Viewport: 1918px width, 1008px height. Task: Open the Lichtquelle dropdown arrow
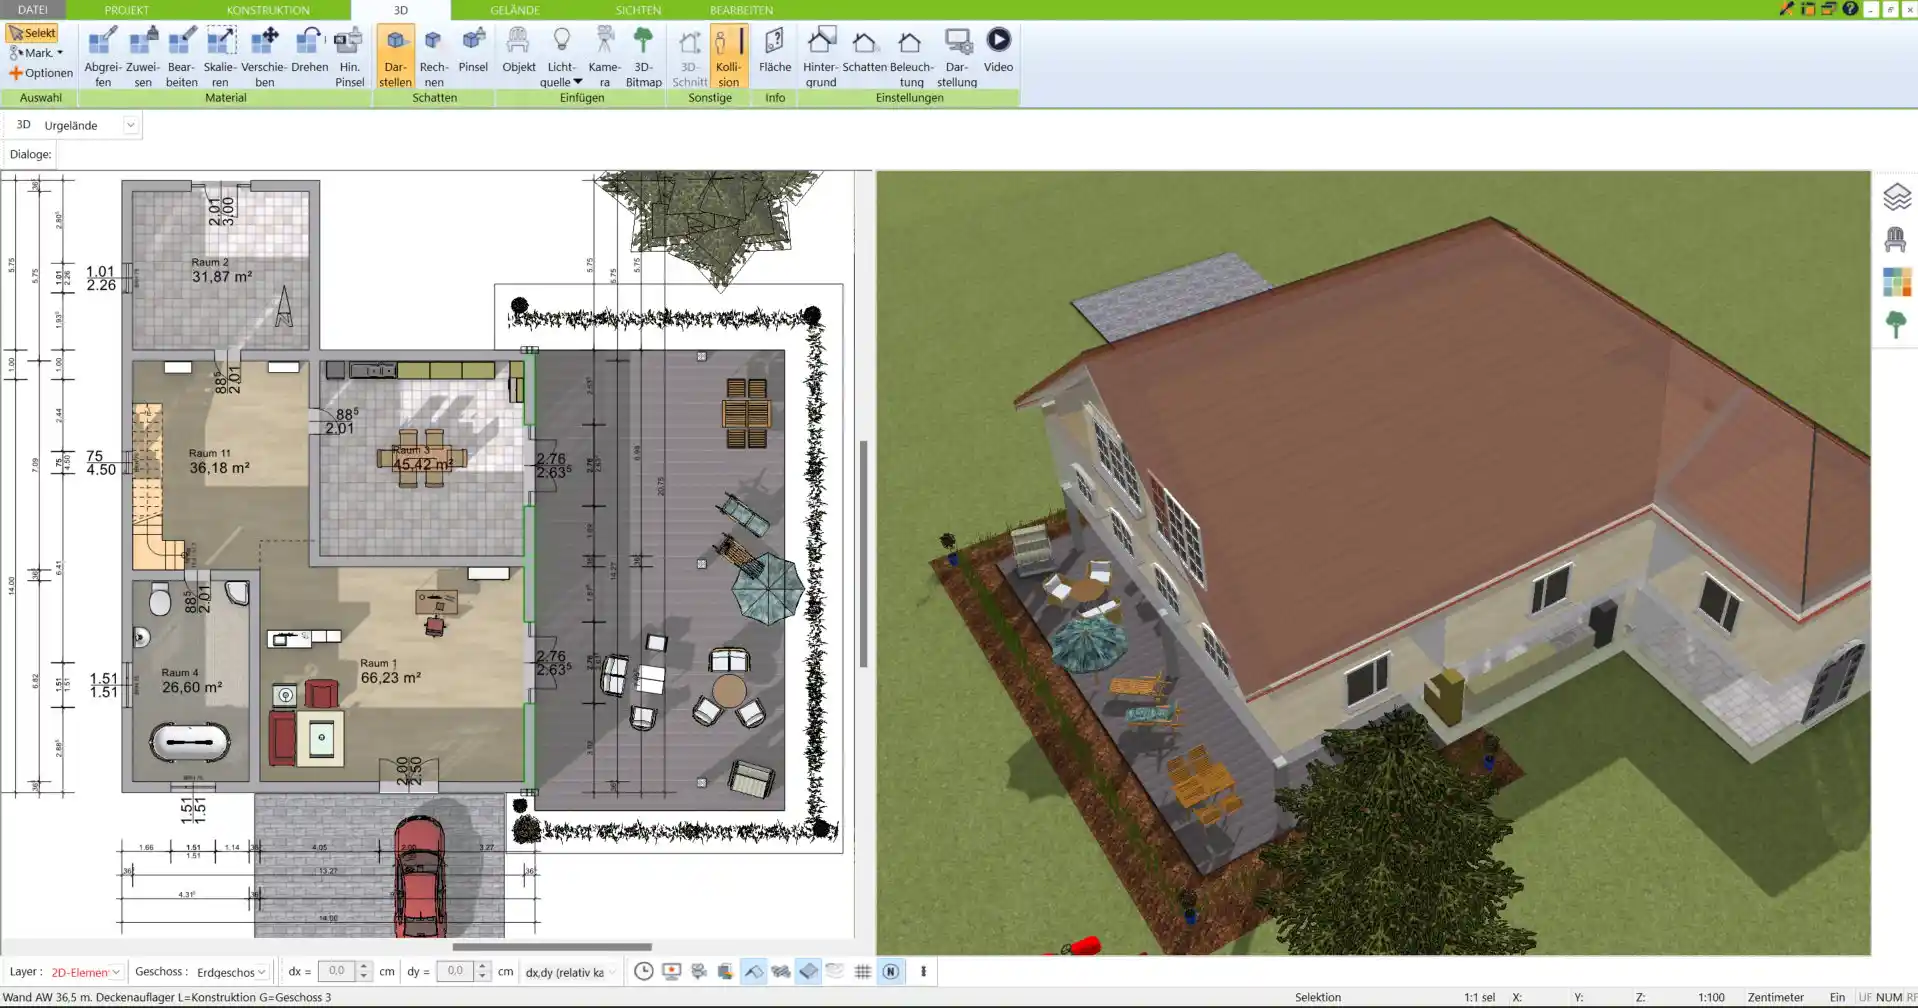click(x=577, y=82)
